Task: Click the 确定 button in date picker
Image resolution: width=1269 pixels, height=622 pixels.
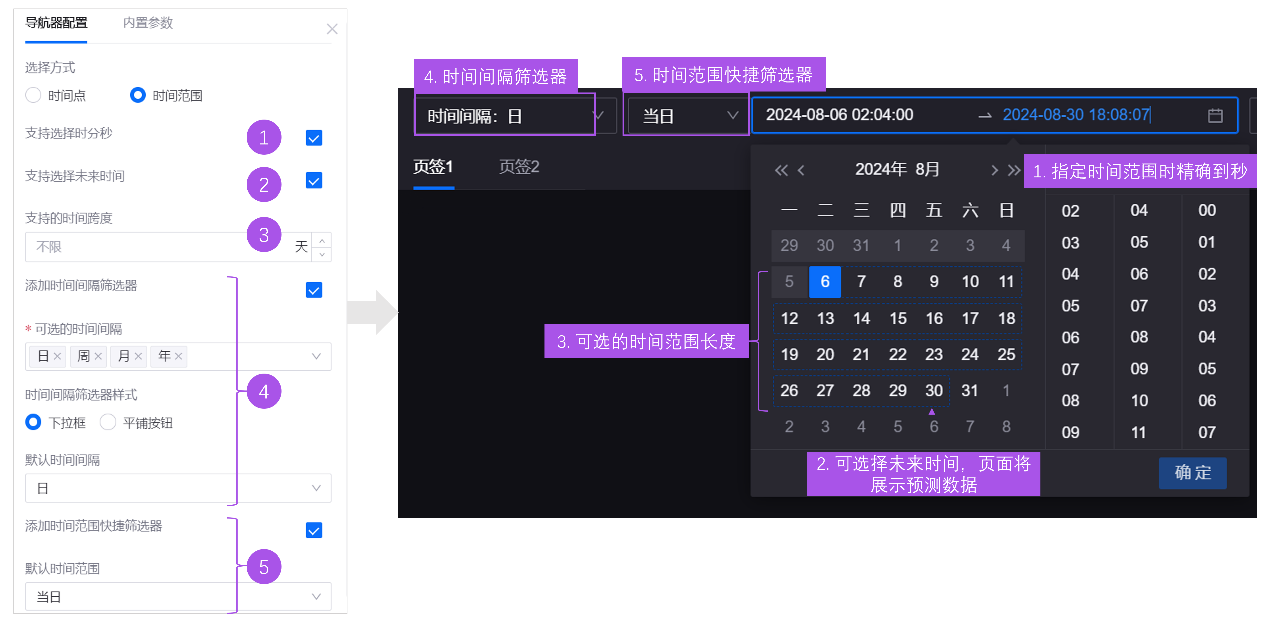Action: coord(1192,473)
